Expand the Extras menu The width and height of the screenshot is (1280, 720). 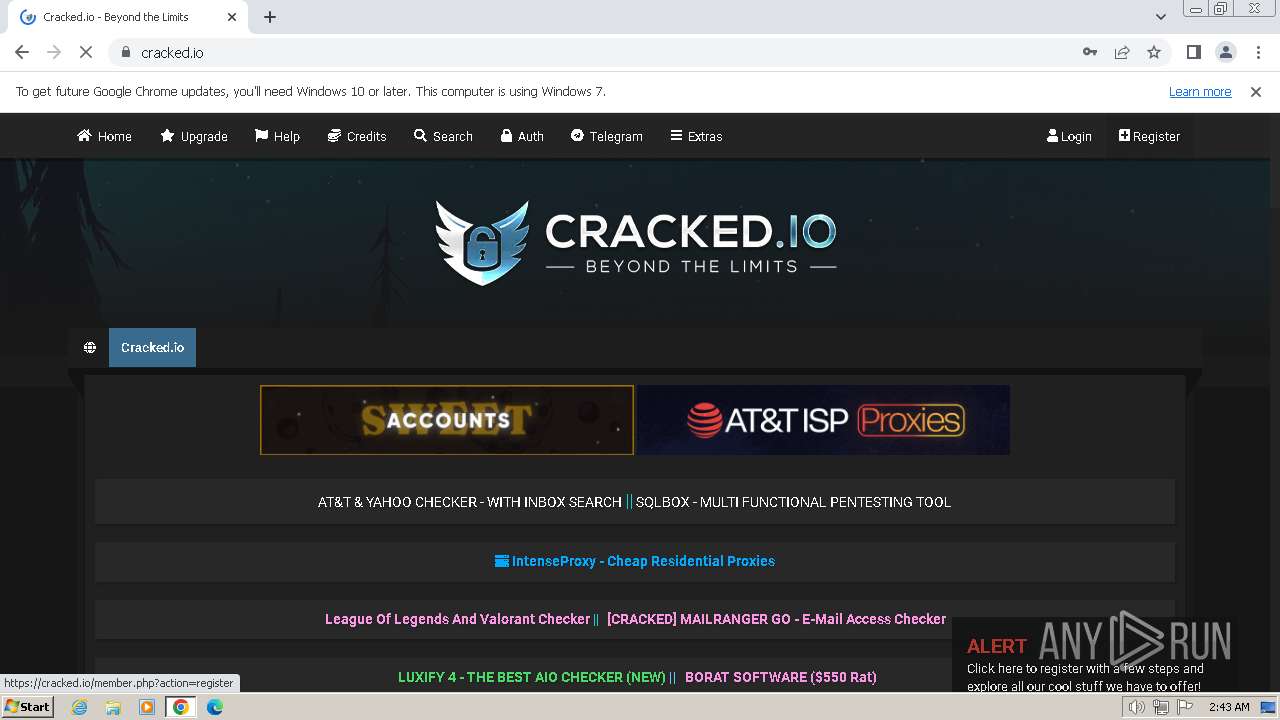pyautogui.click(x=696, y=136)
